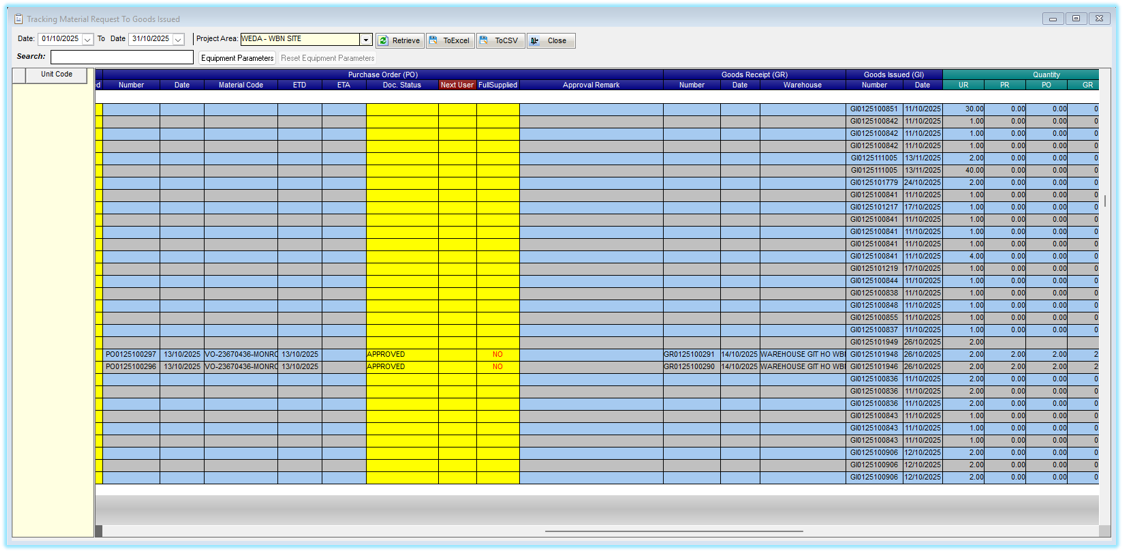The height and width of the screenshot is (552, 1123).
Task: Select purchase order cell PO0125100297
Action: [x=131, y=354]
